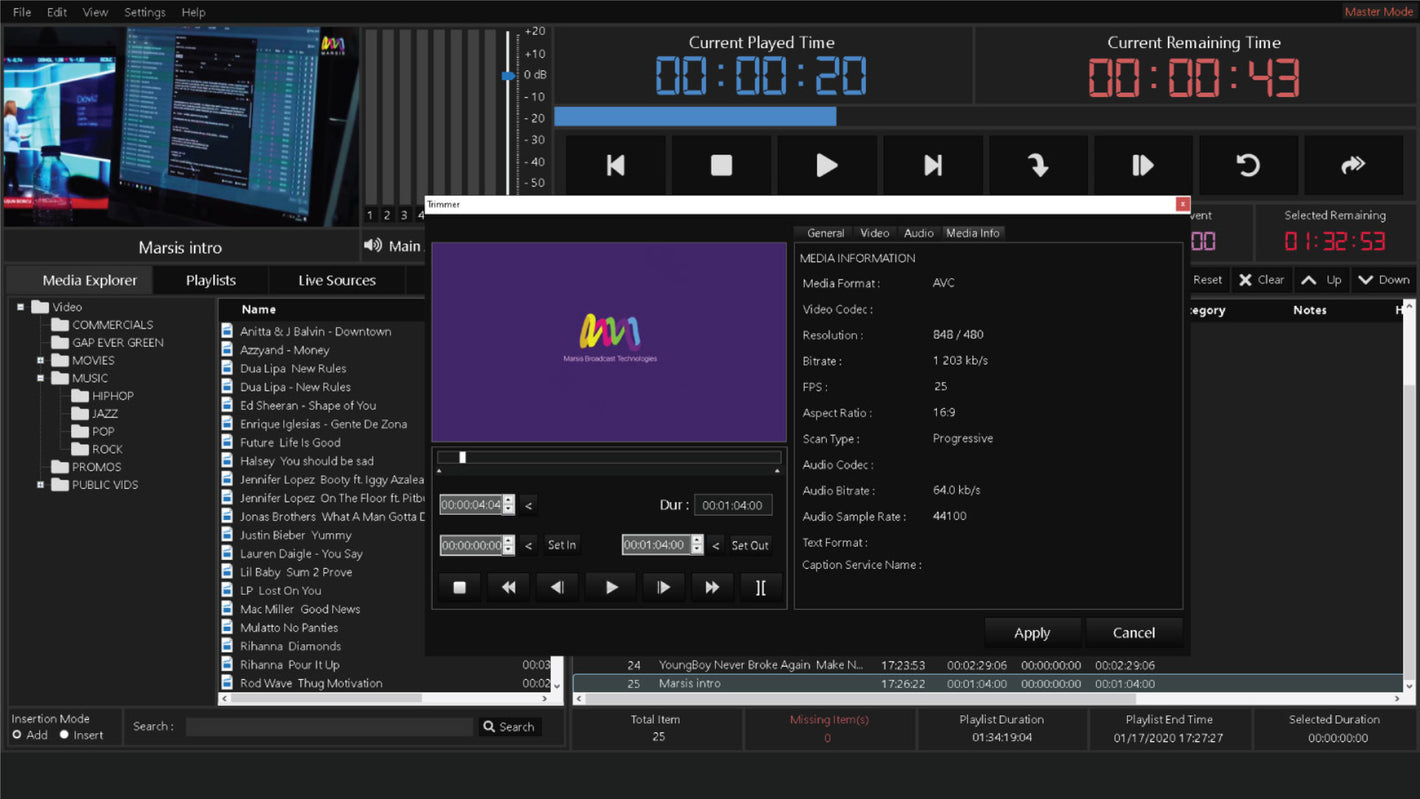
Task: Adjust the master volume slider handle
Action: (508, 75)
